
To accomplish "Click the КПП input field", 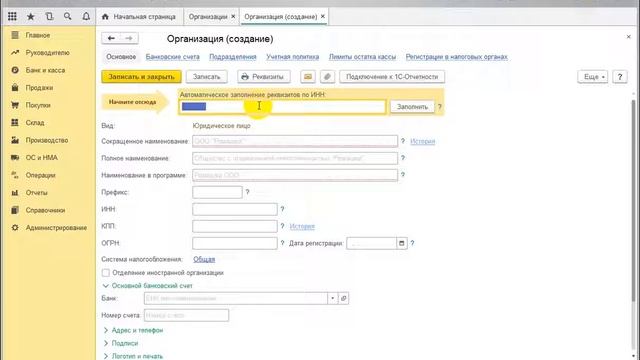I will tap(235, 226).
